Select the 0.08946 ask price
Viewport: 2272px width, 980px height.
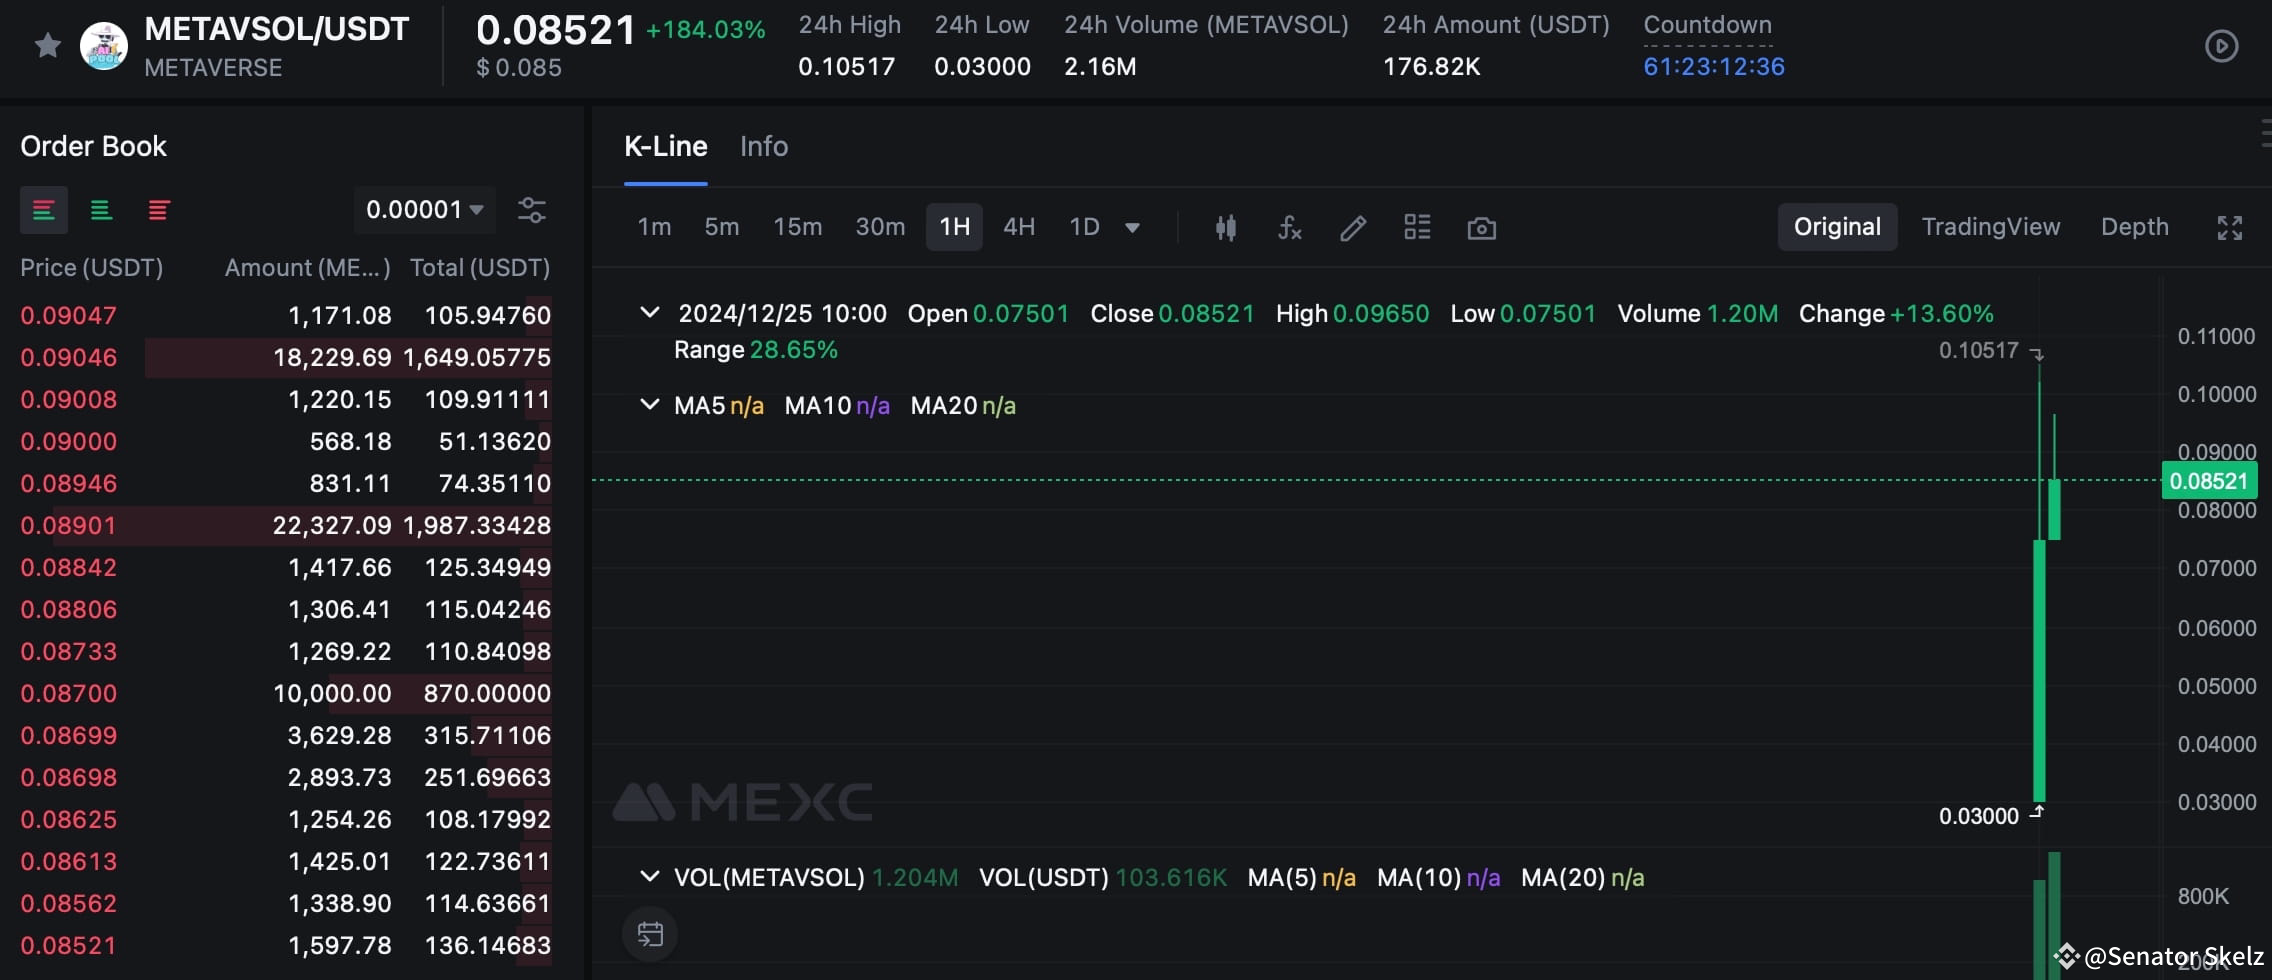69,483
